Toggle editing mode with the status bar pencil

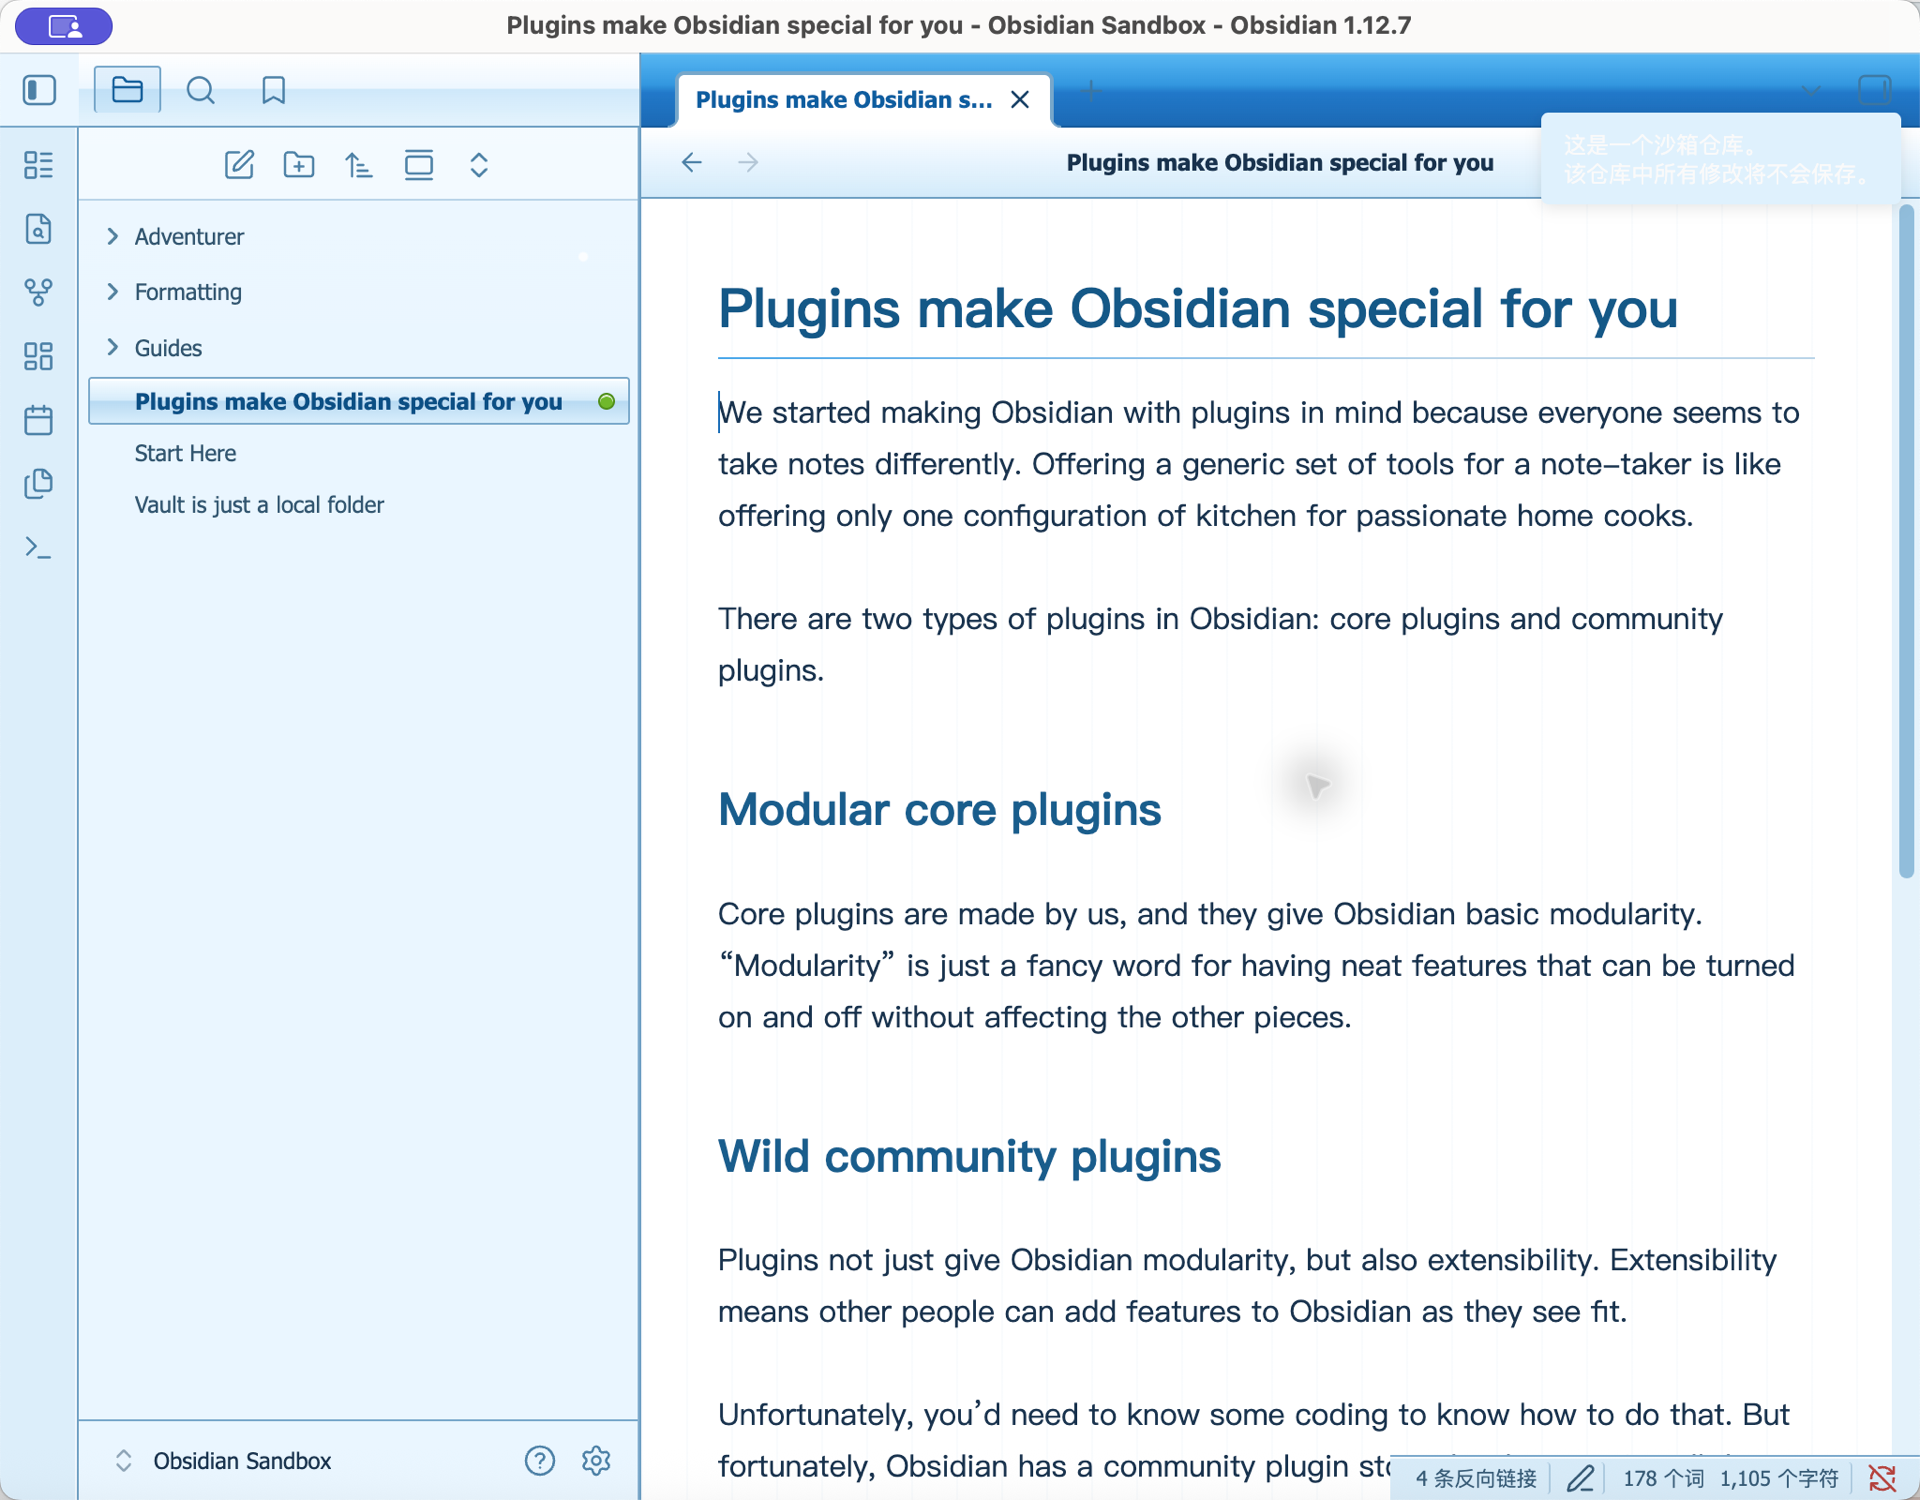click(1580, 1478)
